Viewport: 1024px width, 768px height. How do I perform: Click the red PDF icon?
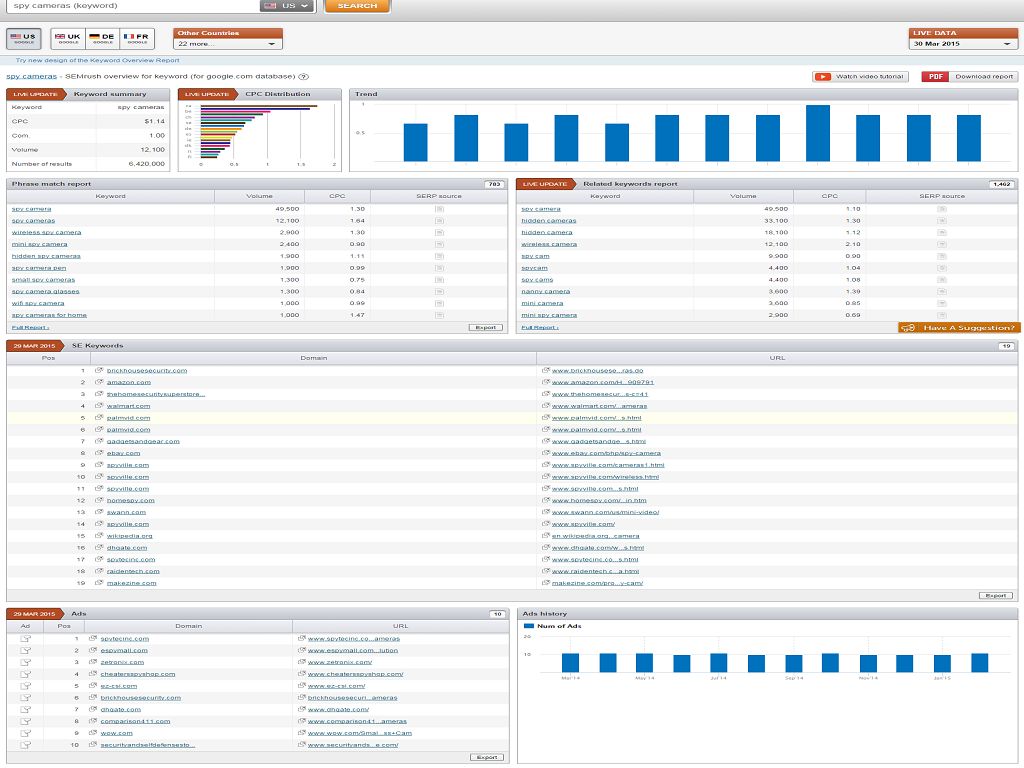934,76
